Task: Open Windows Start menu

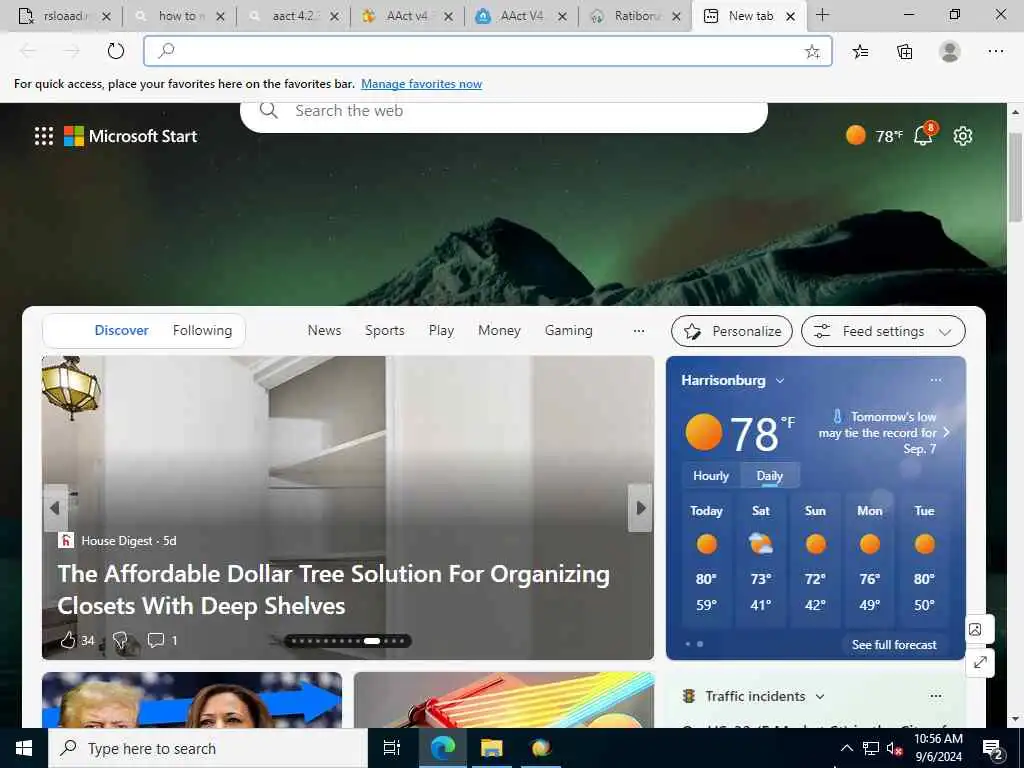Action: pos(24,748)
